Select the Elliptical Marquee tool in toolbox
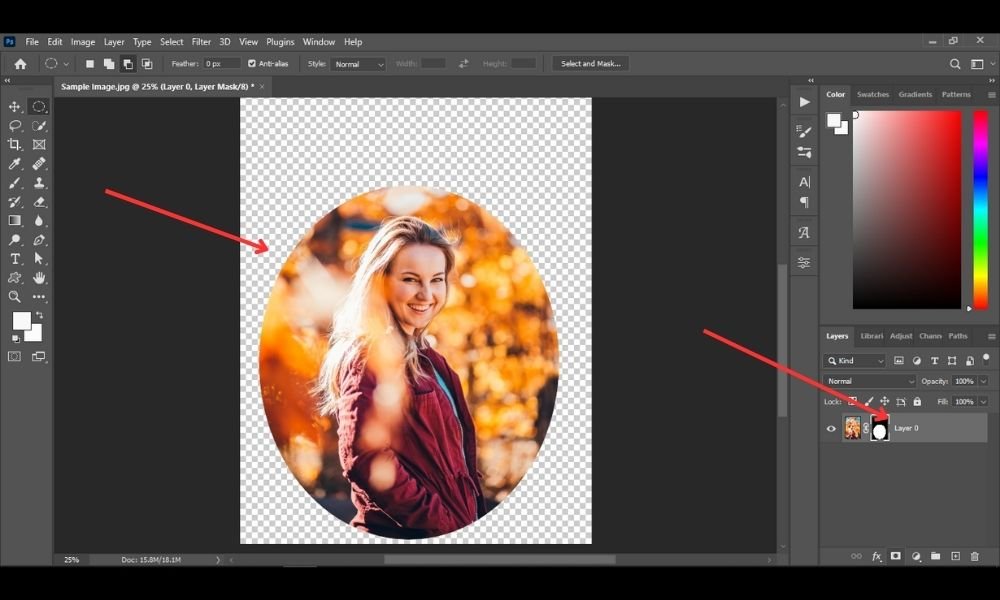The width and height of the screenshot is (1000, 600). (x=39, y=106)
